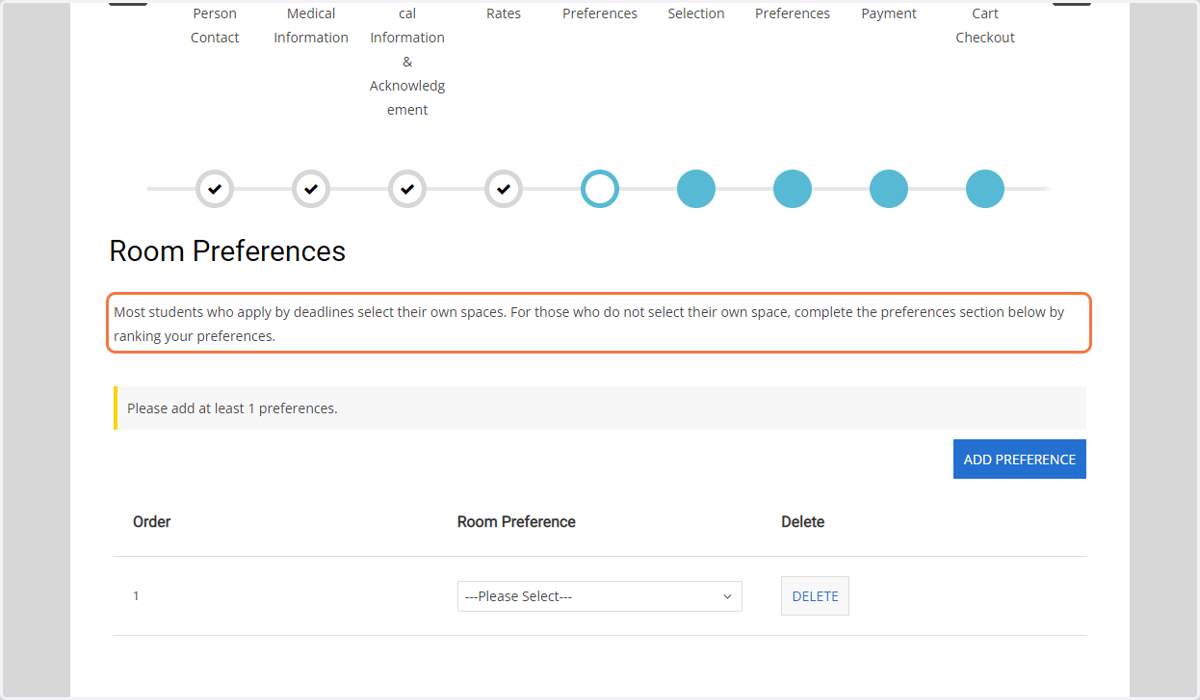Select the Payment step label

pos(889,14)
